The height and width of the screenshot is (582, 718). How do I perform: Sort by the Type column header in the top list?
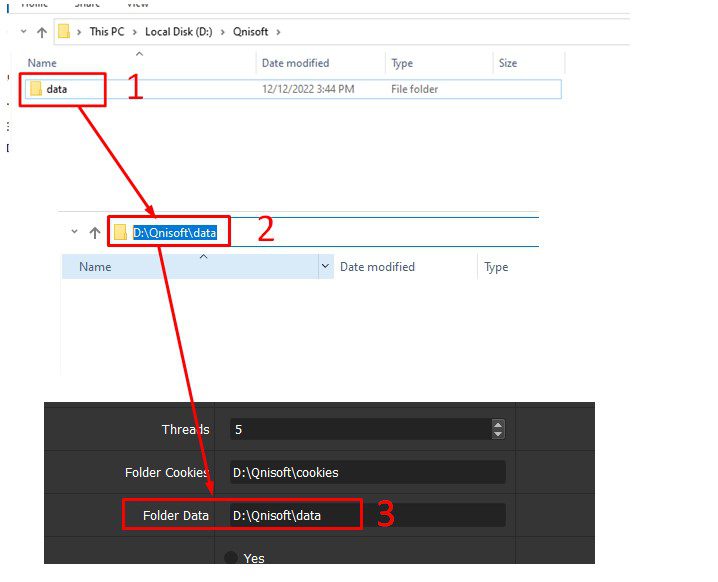coord(402,63)
